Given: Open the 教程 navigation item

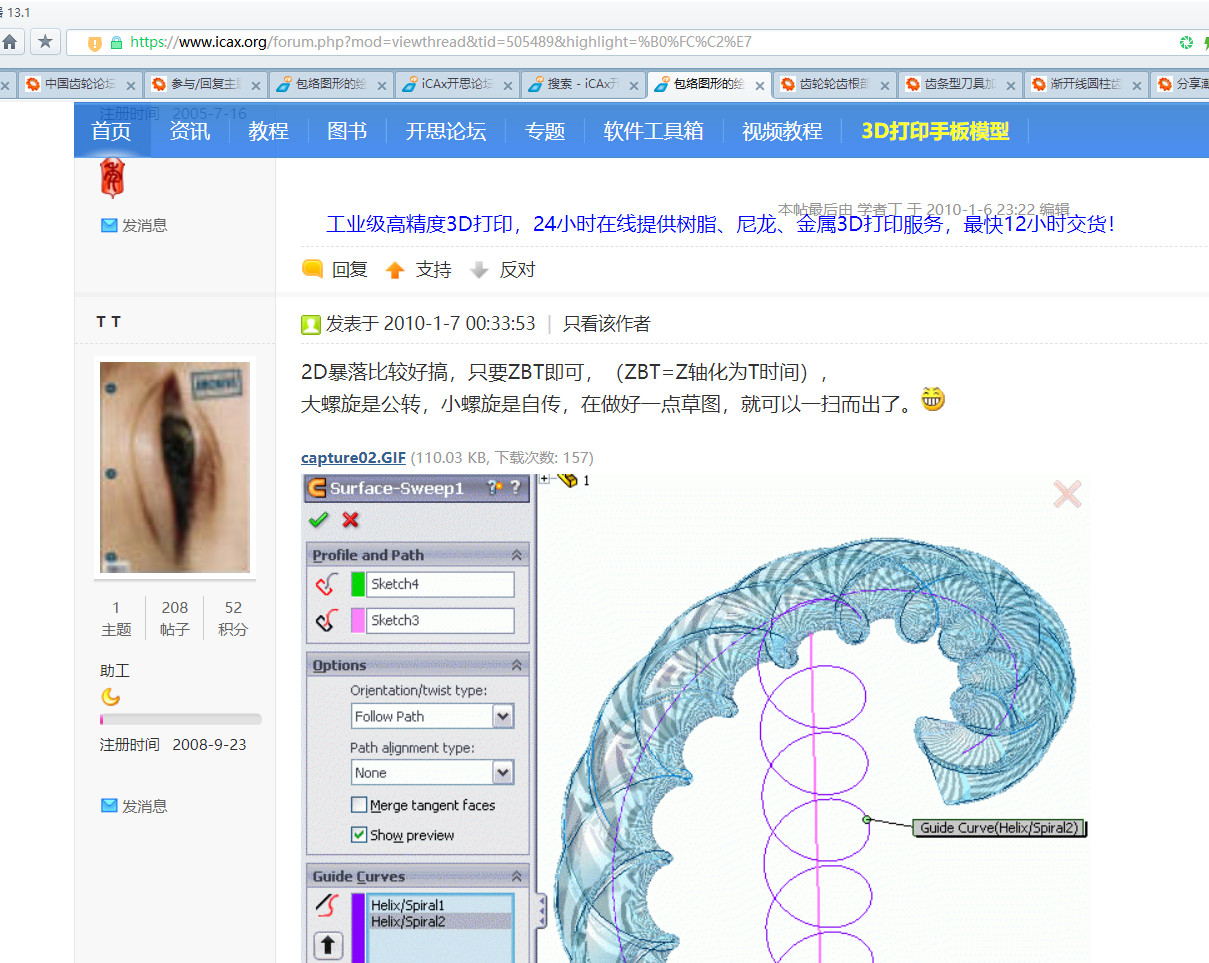Looking at the screenshot, I should [269, 131].
